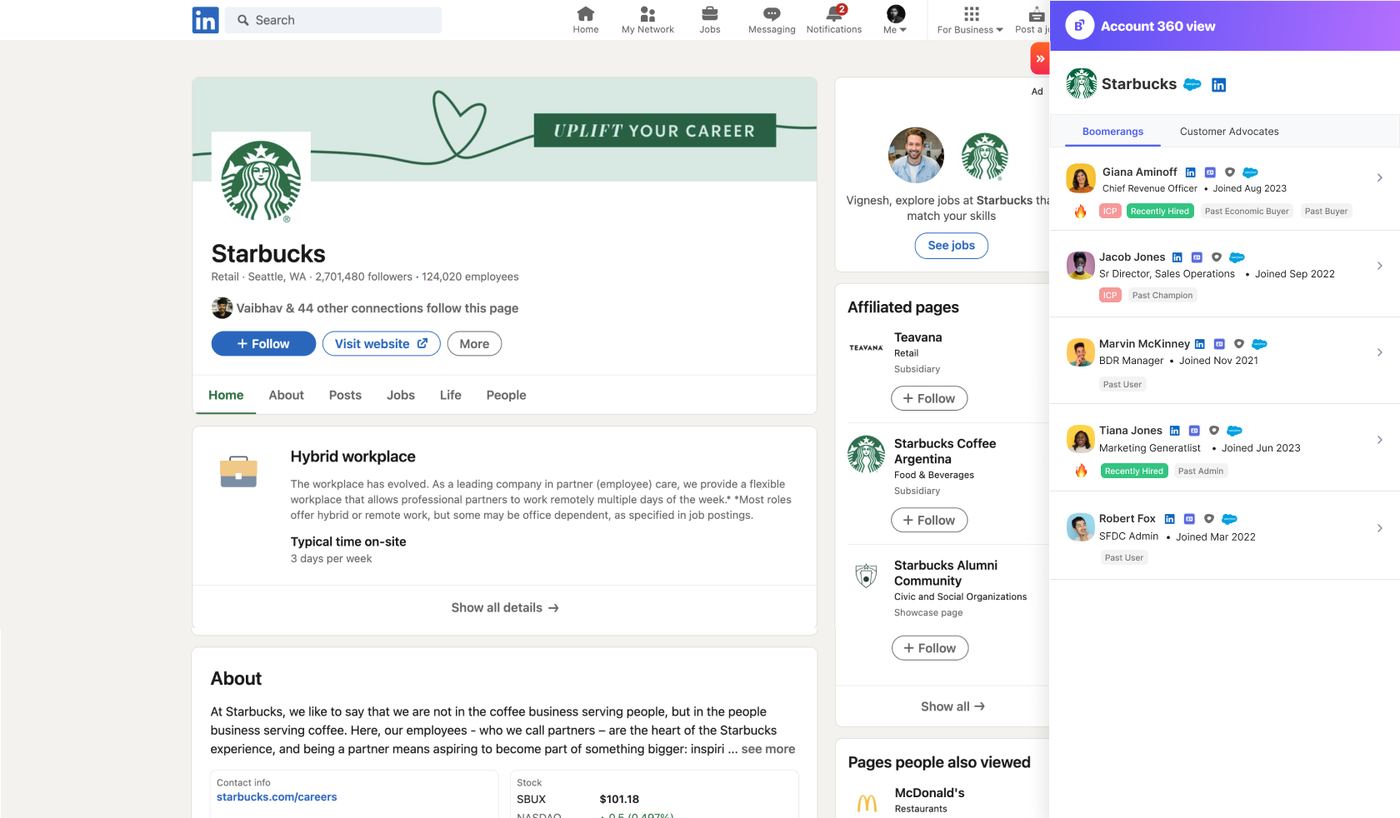This screenshot has height=818, width=1400.
Task: Follow Starbucks Alumni Community page
Action: coord(929,648)
